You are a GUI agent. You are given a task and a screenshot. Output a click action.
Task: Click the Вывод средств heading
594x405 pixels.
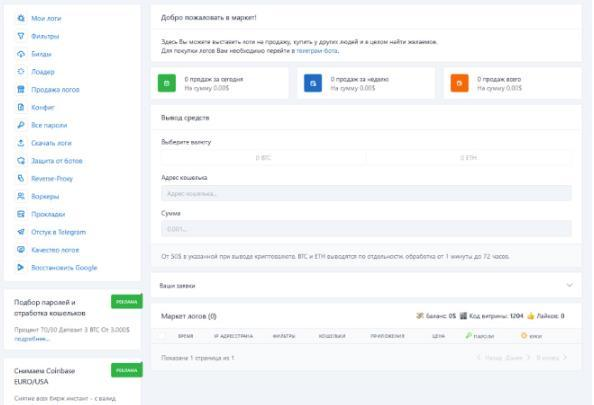[x=185, y=118]
